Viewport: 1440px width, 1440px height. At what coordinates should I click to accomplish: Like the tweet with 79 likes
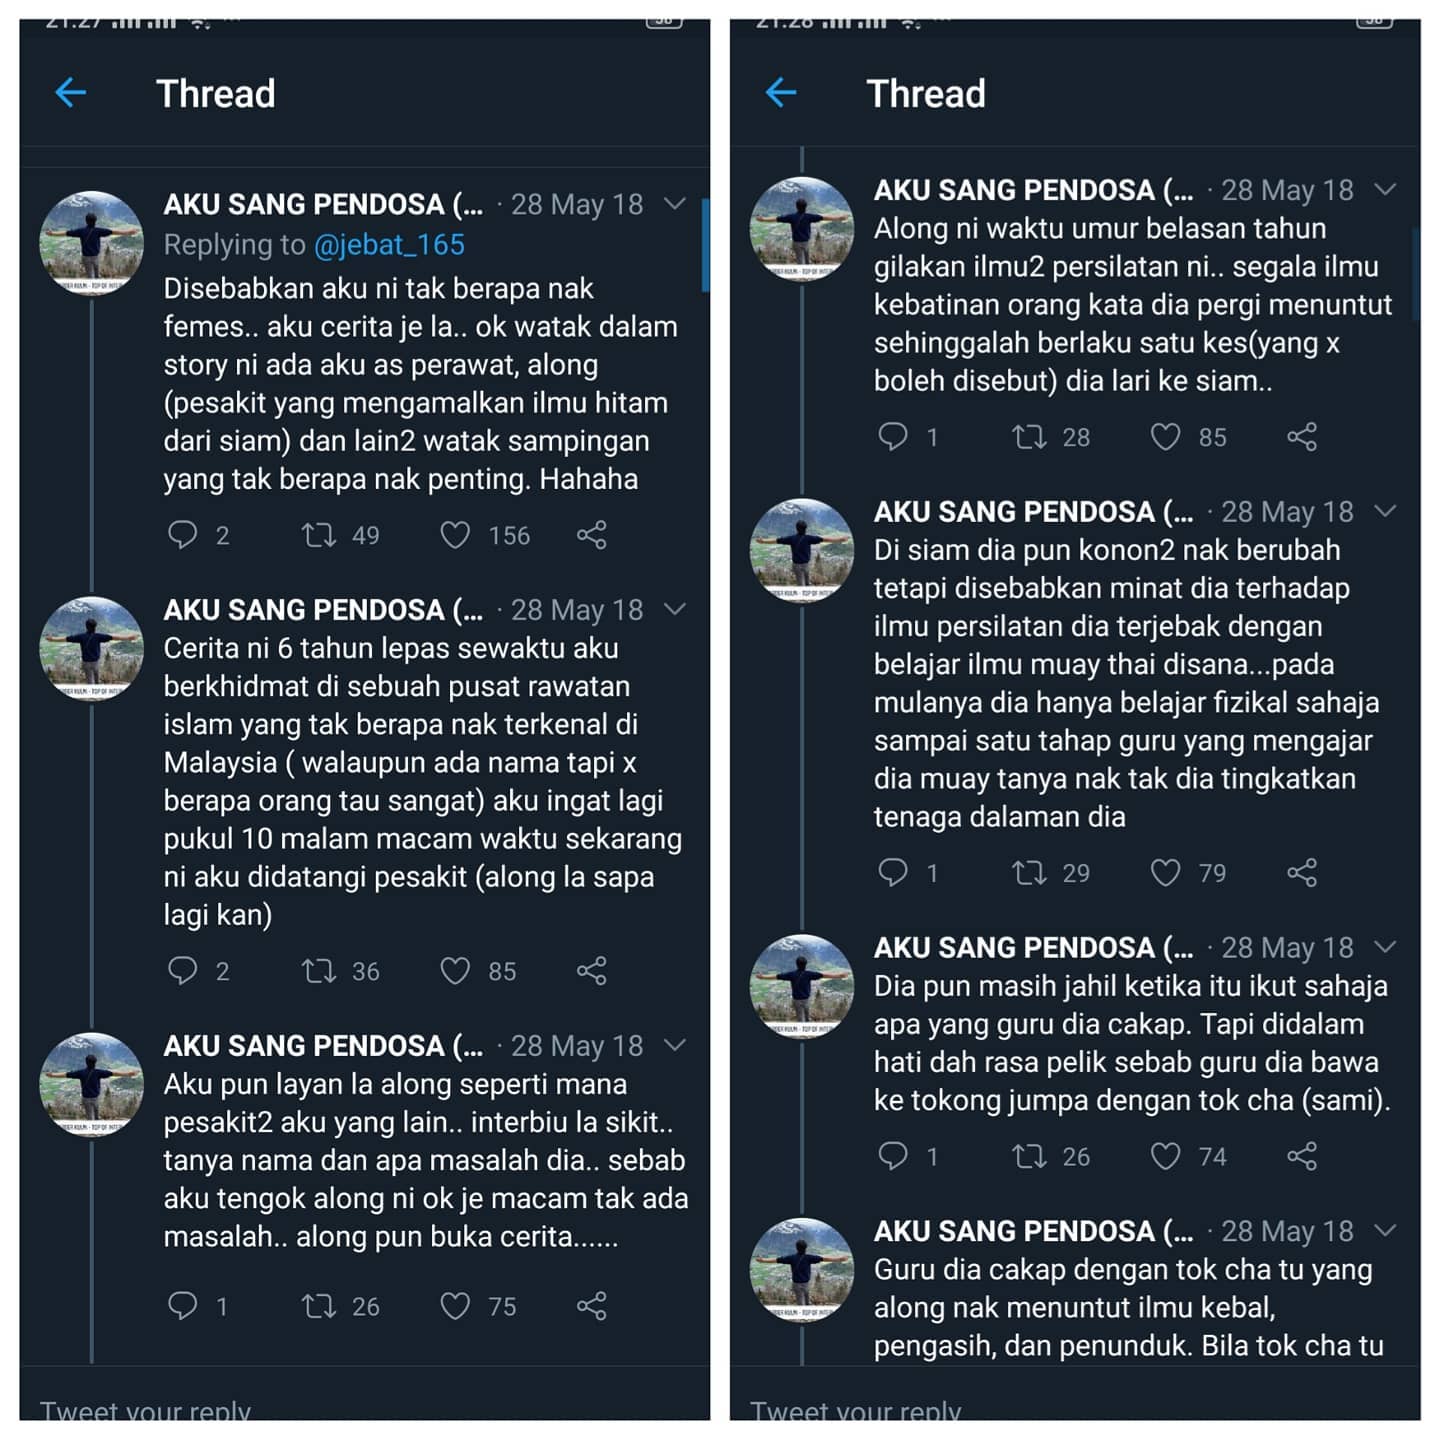click(x=1165, y=872)
